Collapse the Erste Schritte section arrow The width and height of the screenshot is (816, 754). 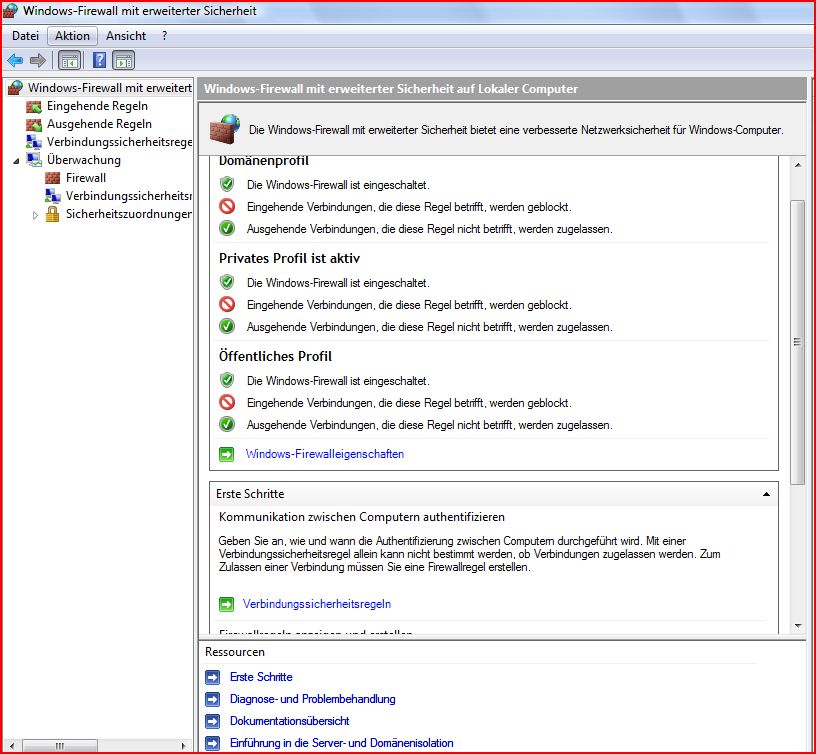pyautogui.click(x=766, y=494)
